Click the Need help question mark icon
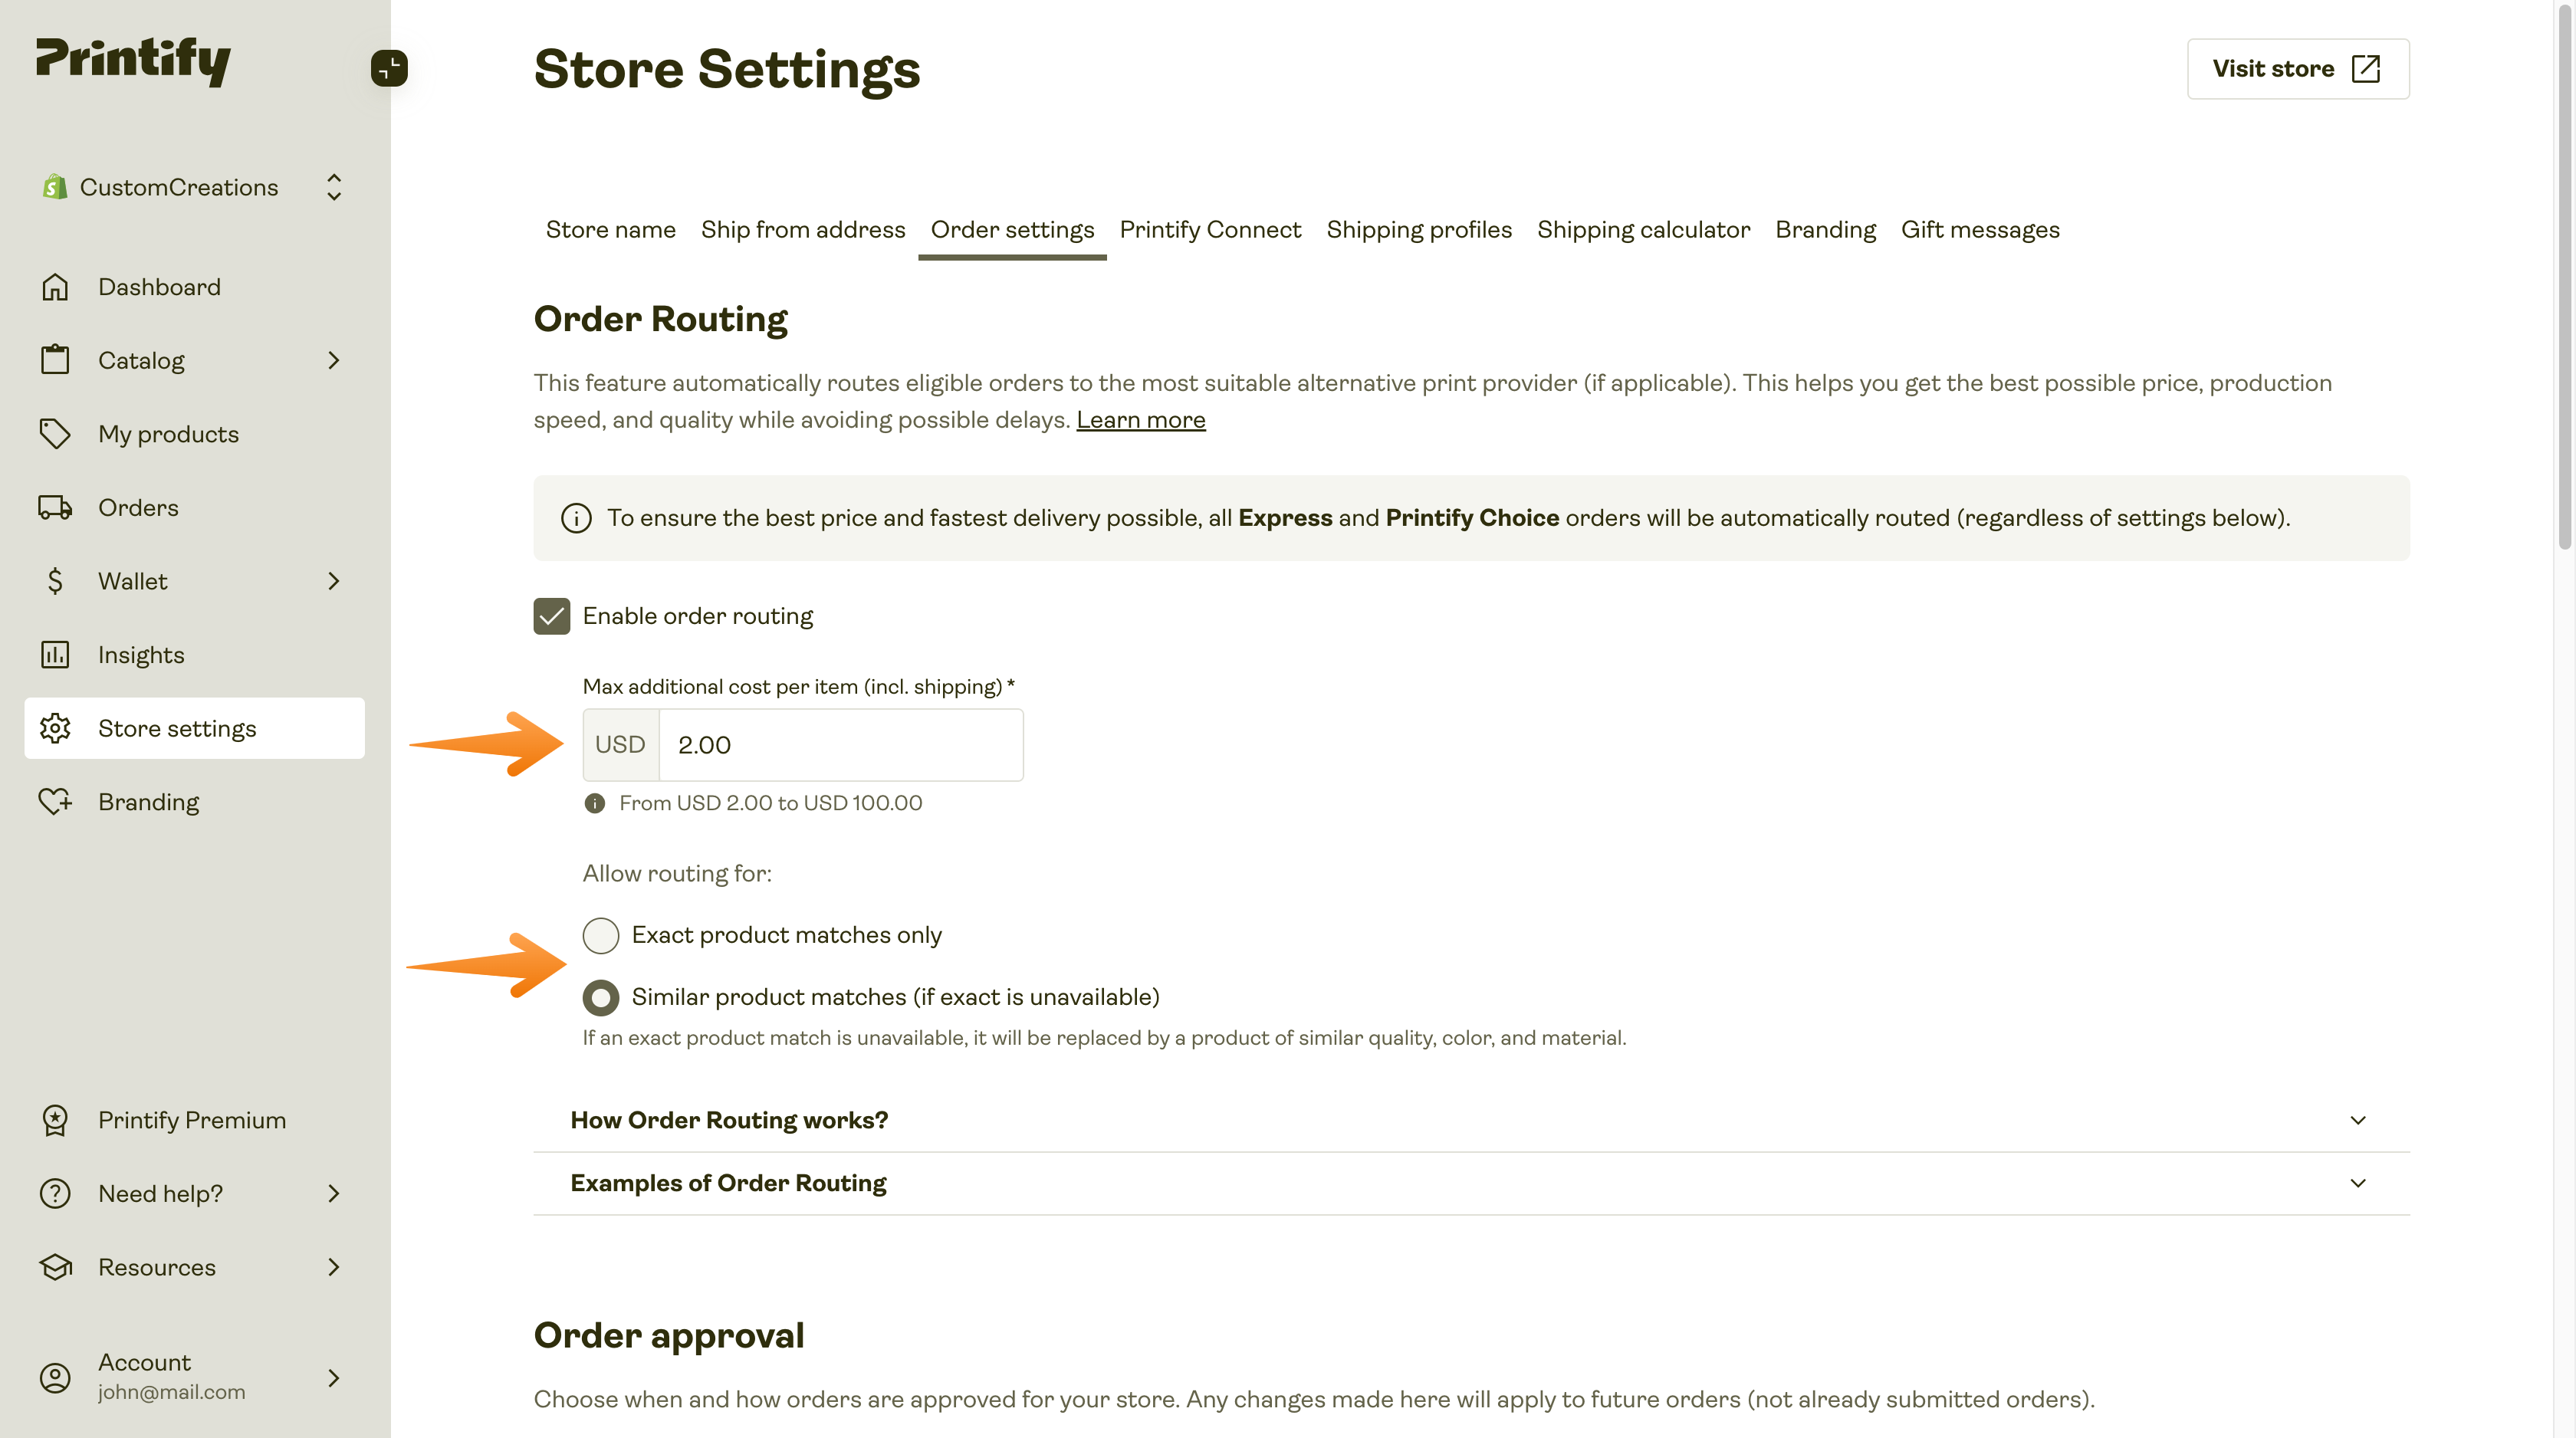This screenshot has height=1438, width=2576. click(x=55, y=1194)
